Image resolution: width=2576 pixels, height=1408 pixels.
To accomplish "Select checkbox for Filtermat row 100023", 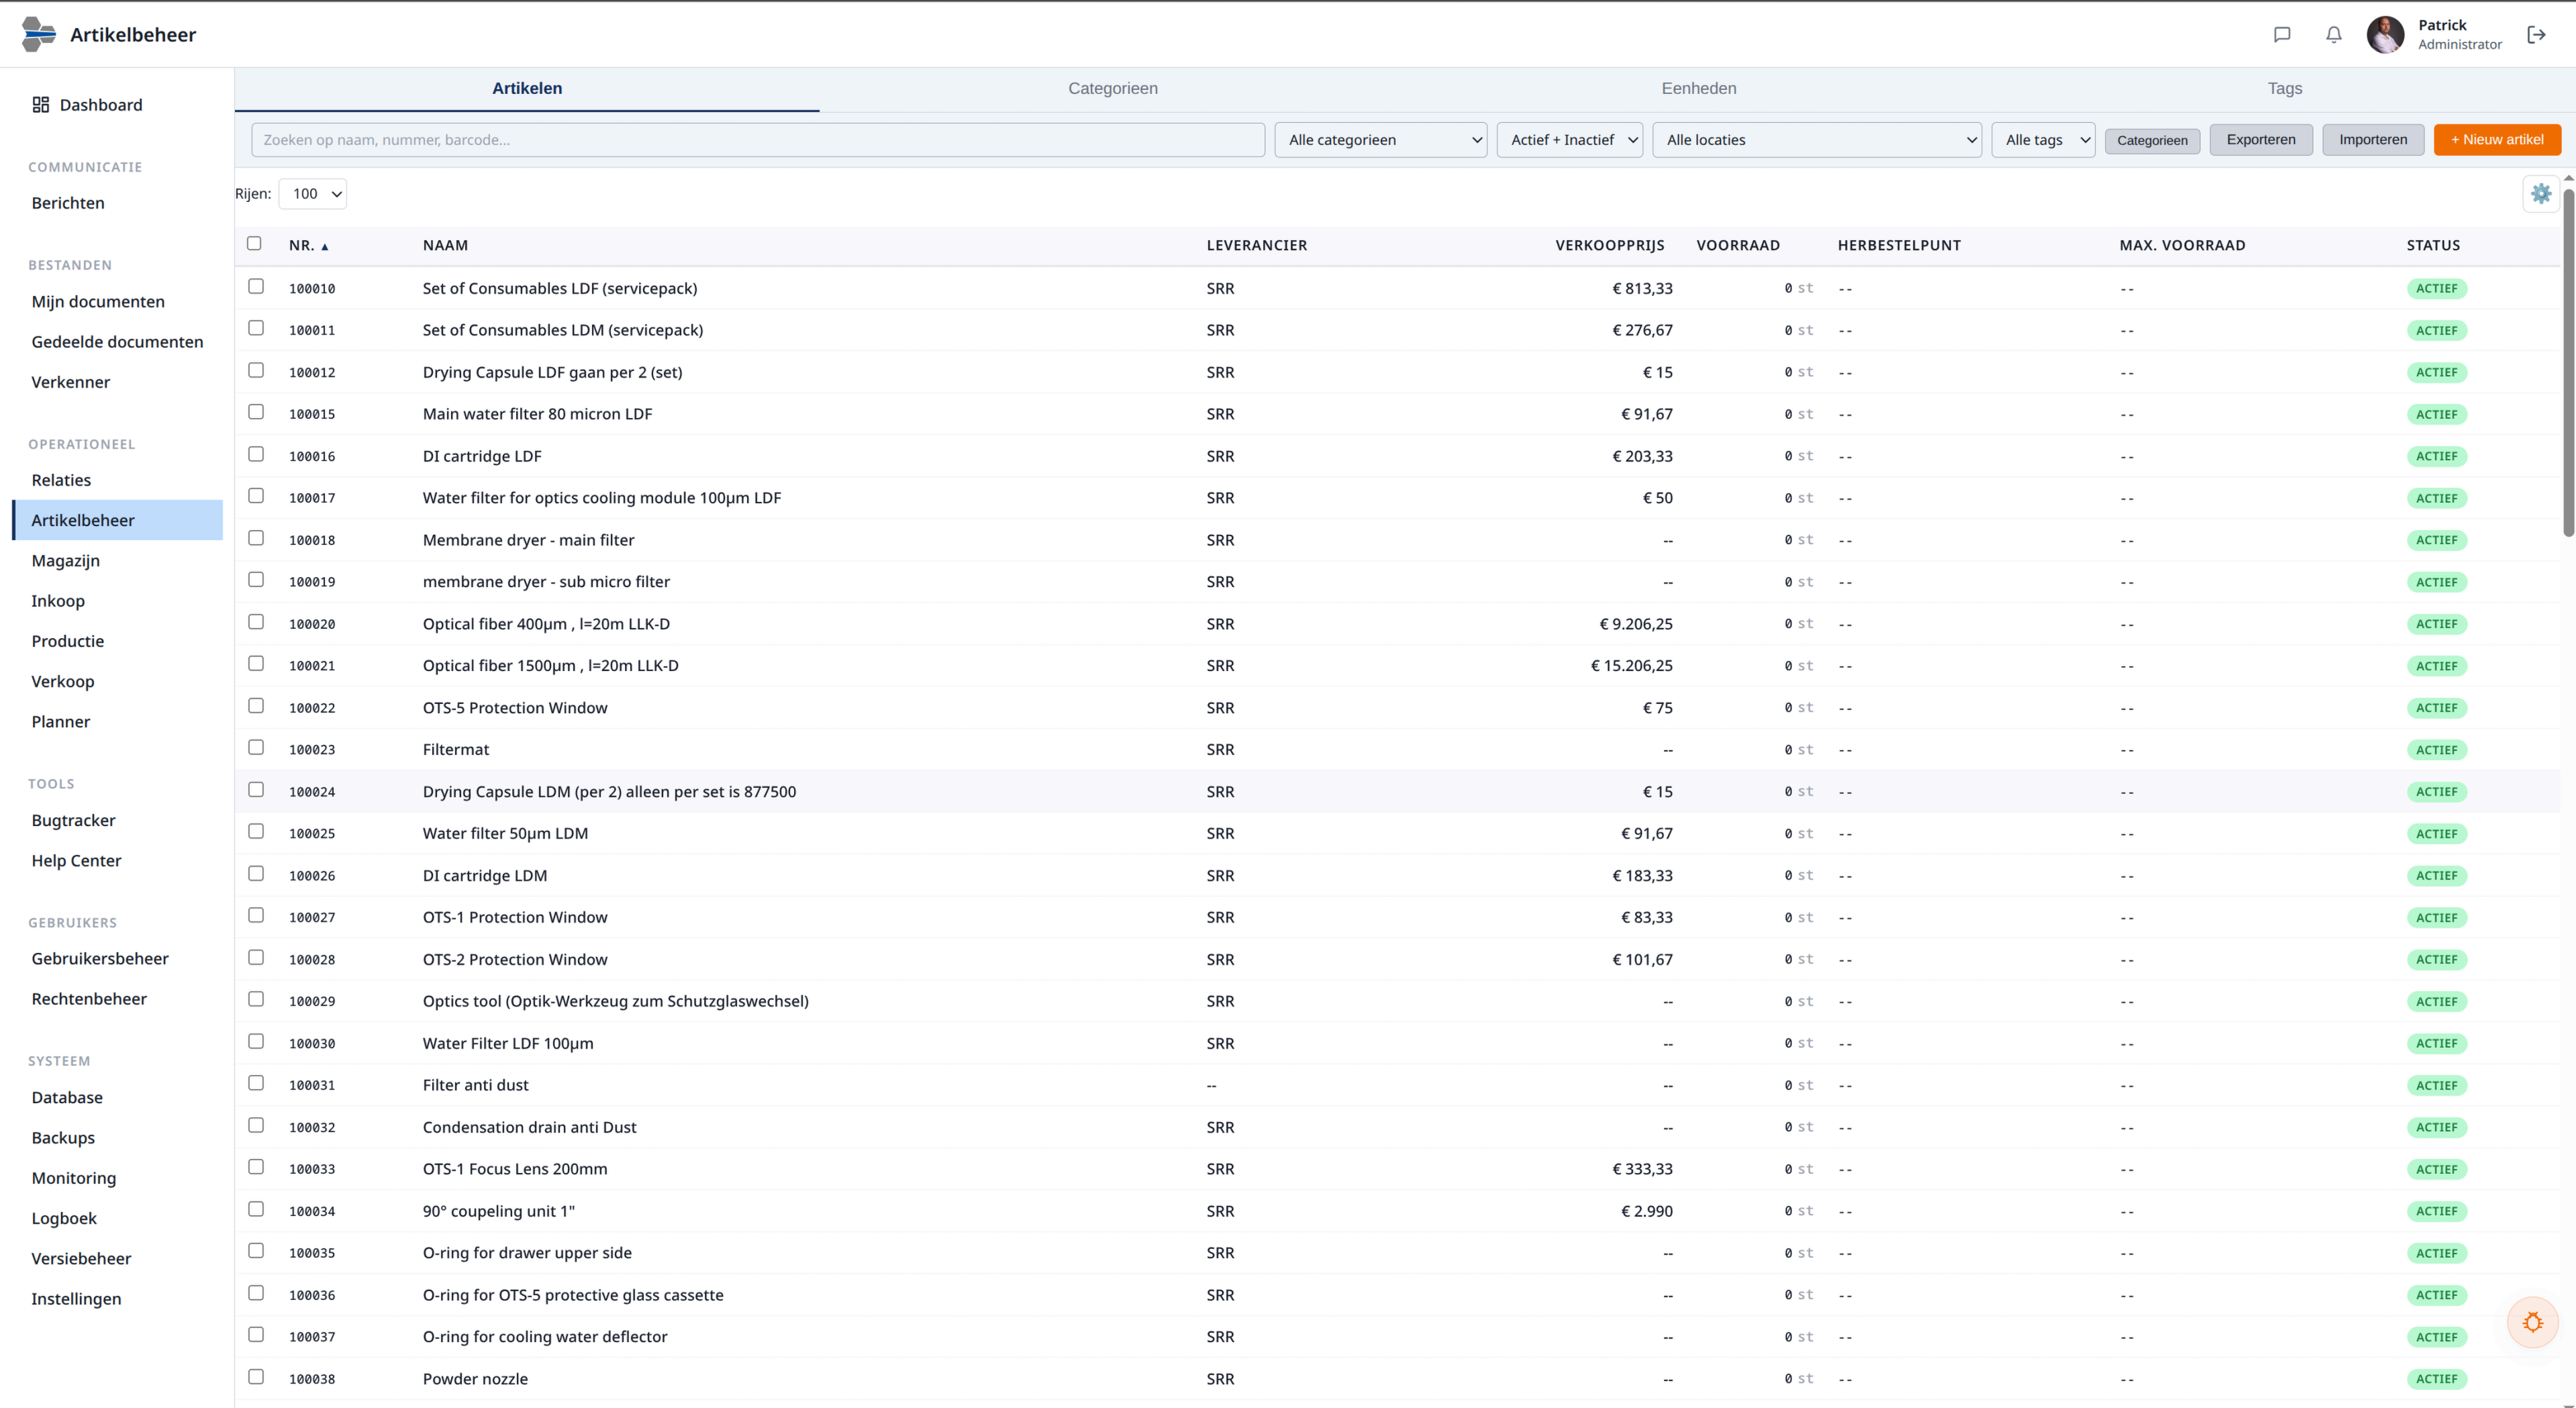I will click(x=256, y=748).
